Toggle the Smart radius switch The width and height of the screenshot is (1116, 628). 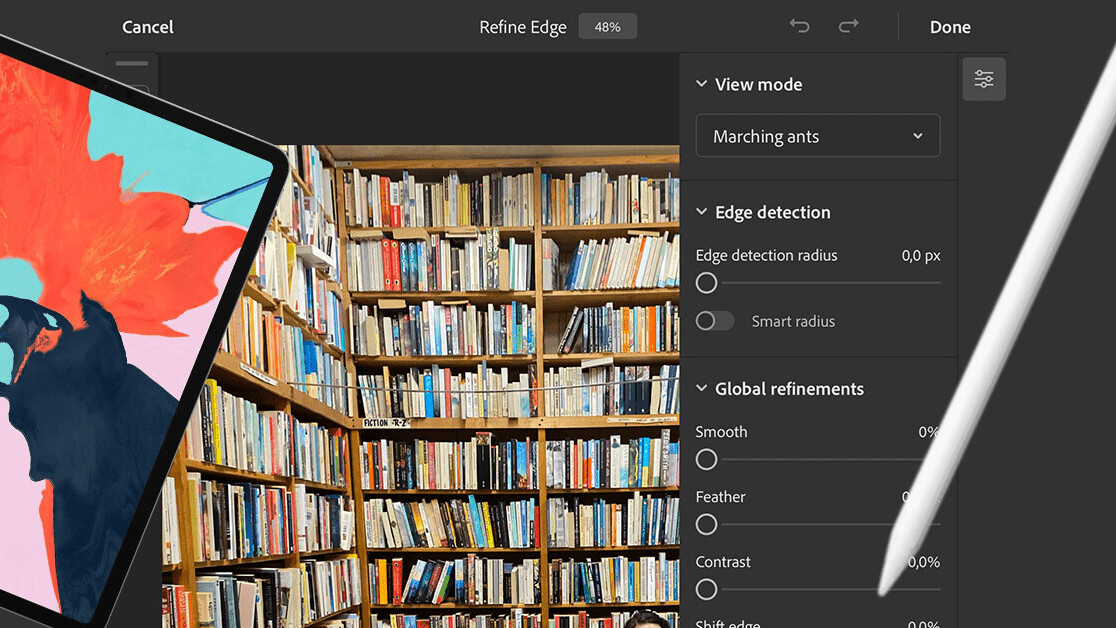tap(714, 321)
